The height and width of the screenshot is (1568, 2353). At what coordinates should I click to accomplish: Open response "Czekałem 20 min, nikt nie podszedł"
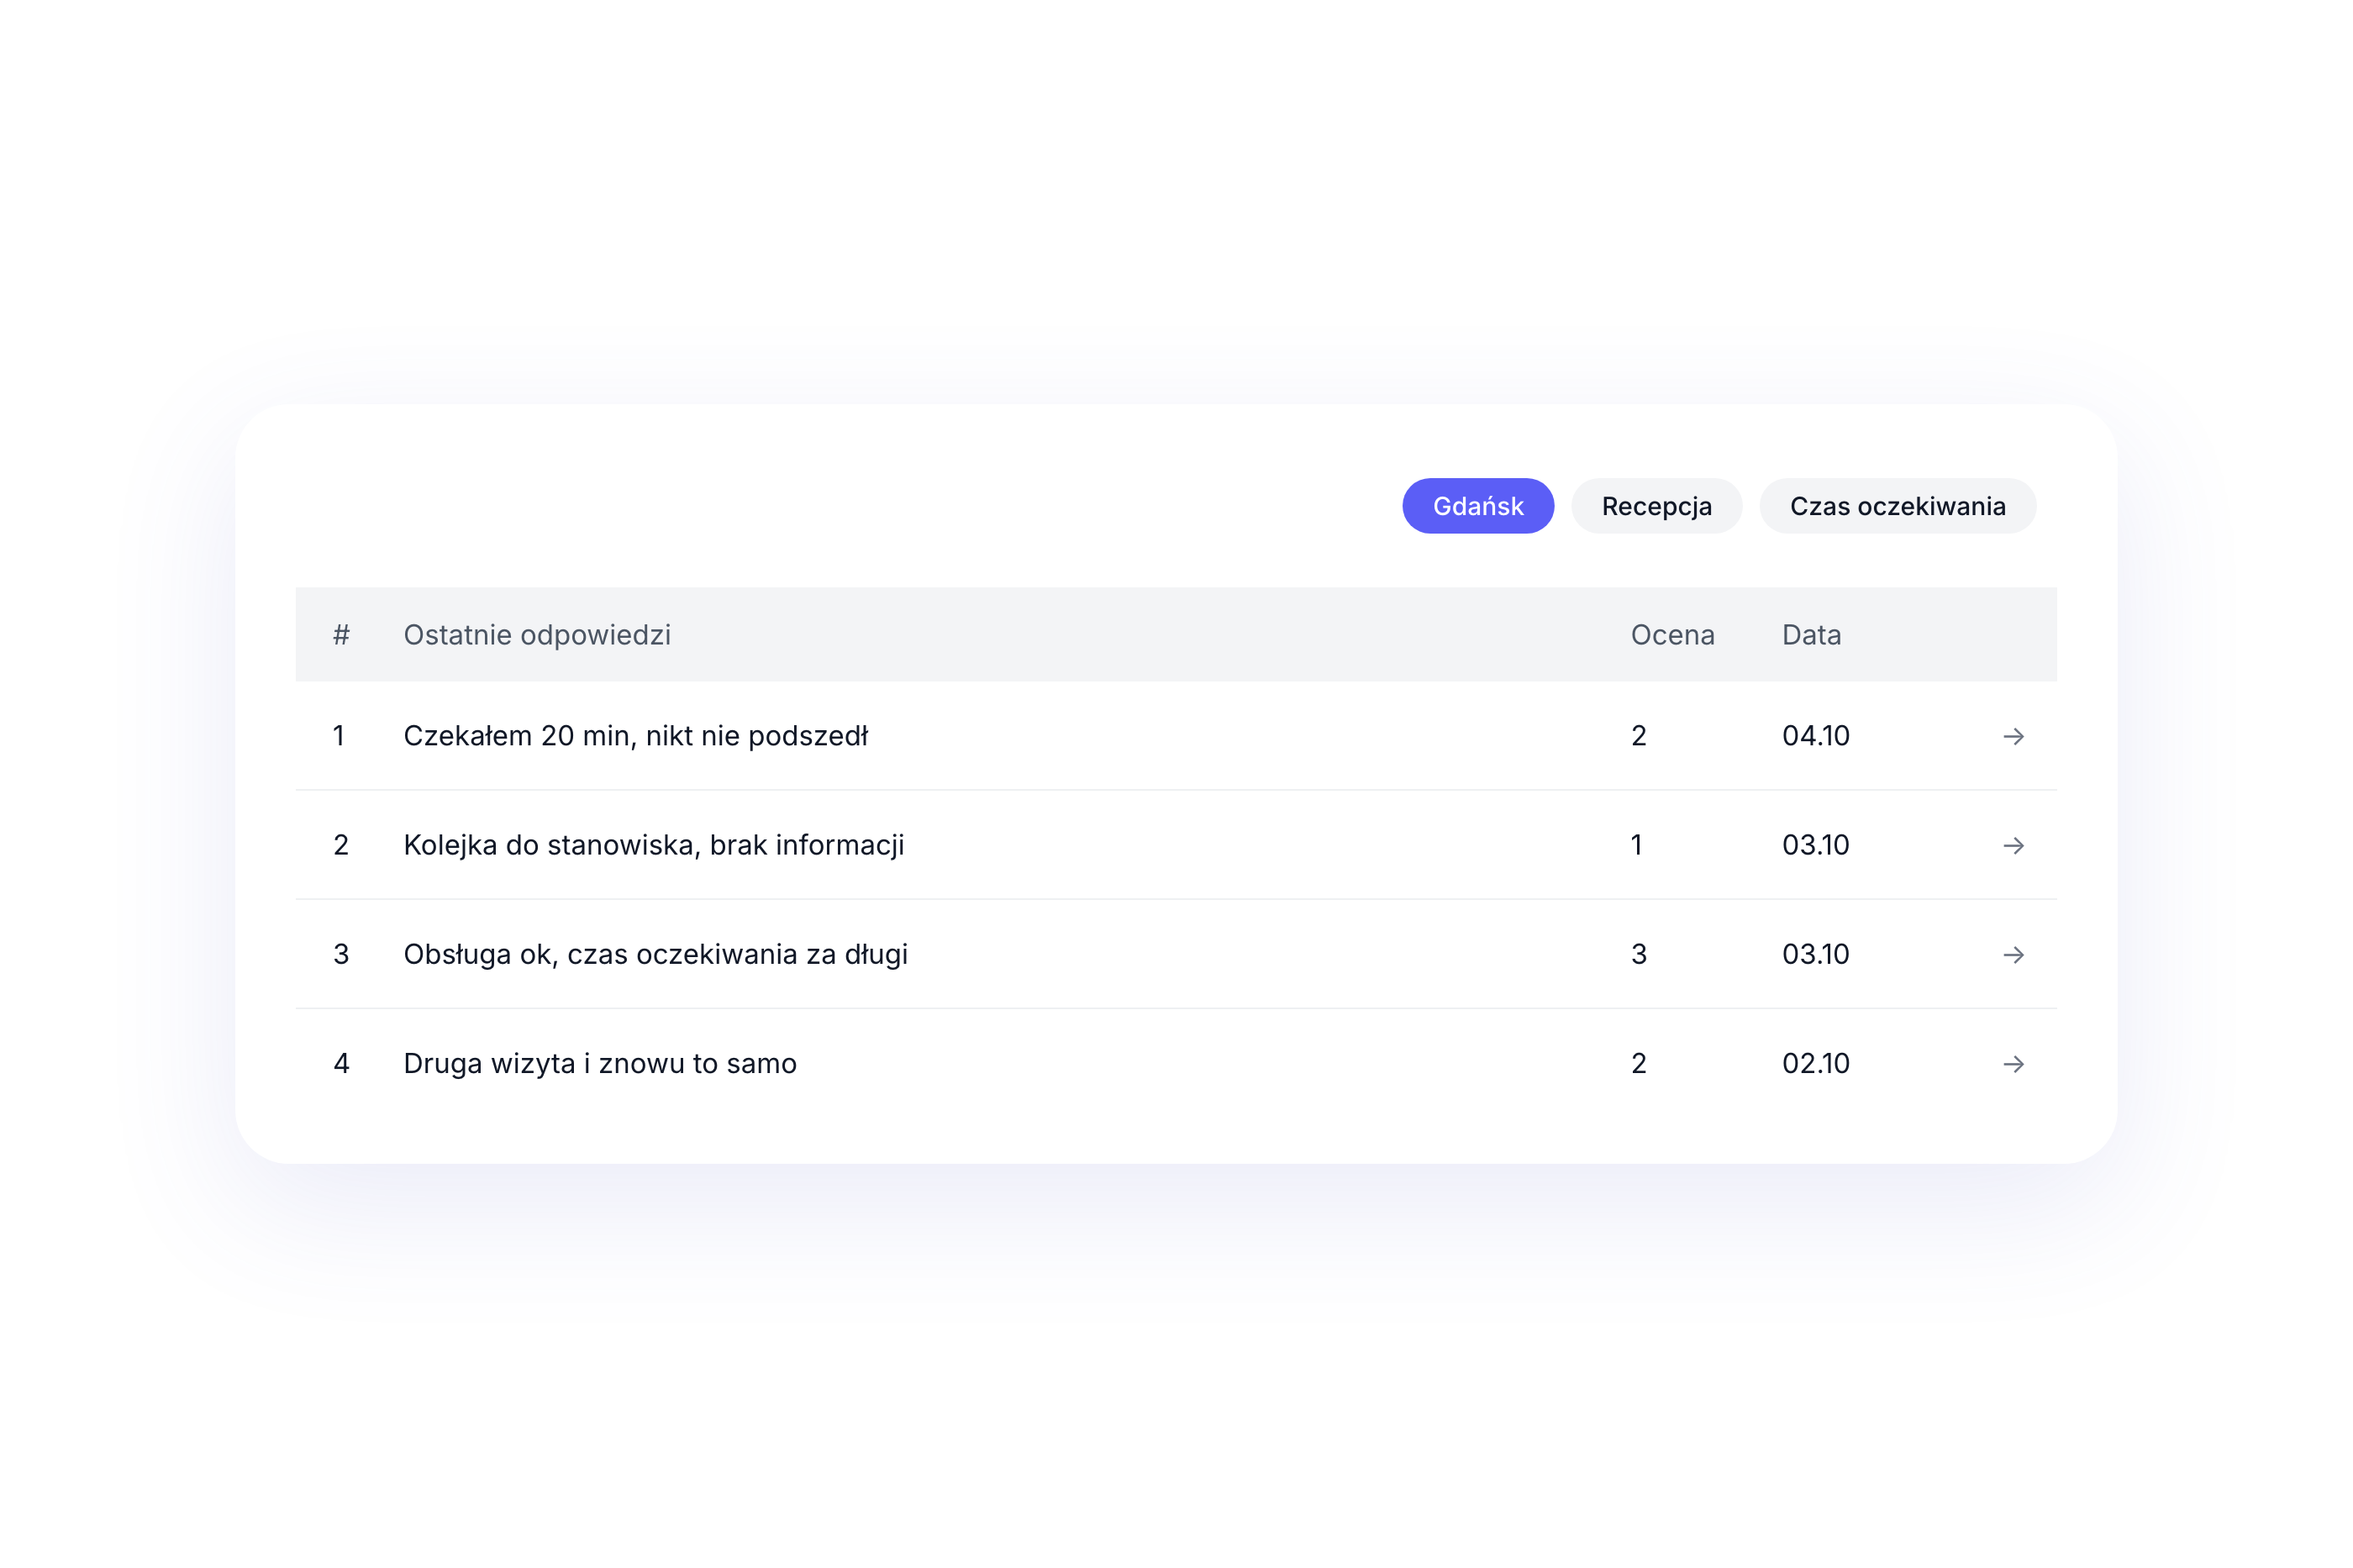(635, 736)
